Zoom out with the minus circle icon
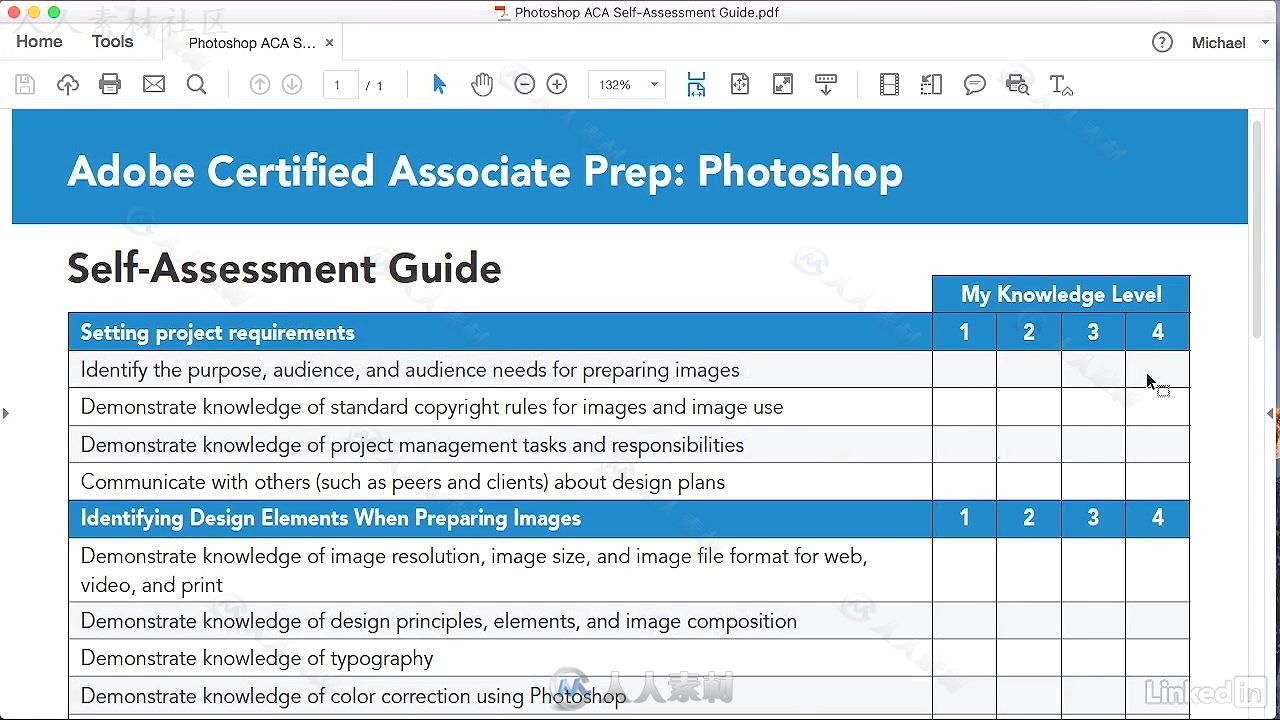Image resolution: width=1280 pixels, height=720 pixels. pos(525,85)
